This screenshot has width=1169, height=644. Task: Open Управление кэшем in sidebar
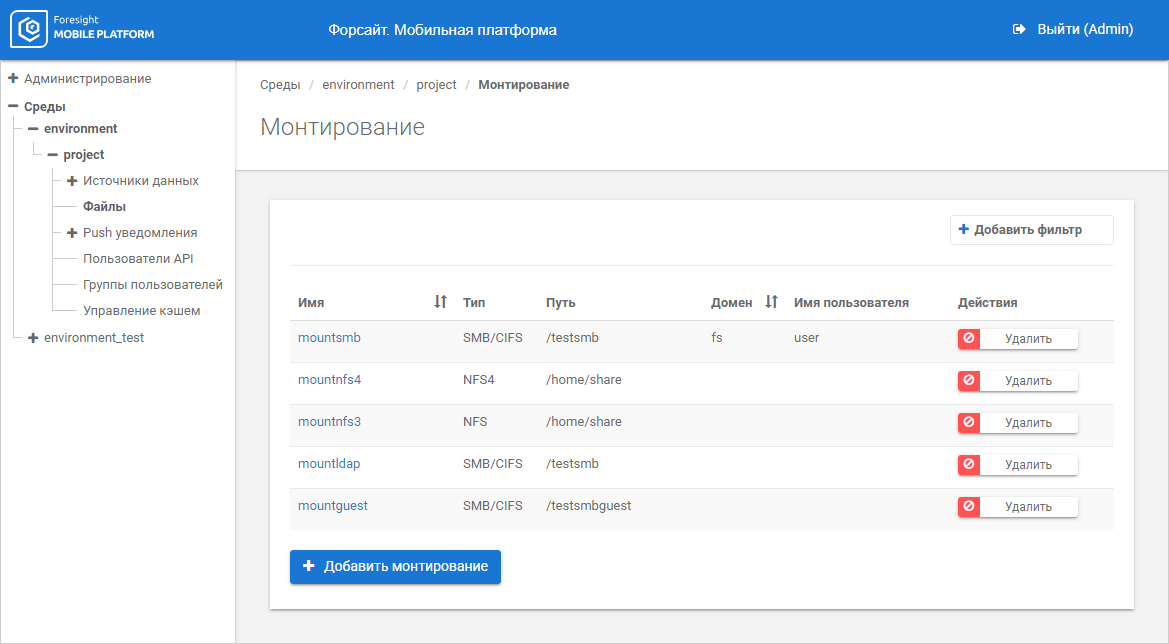(x=141, y=311)
